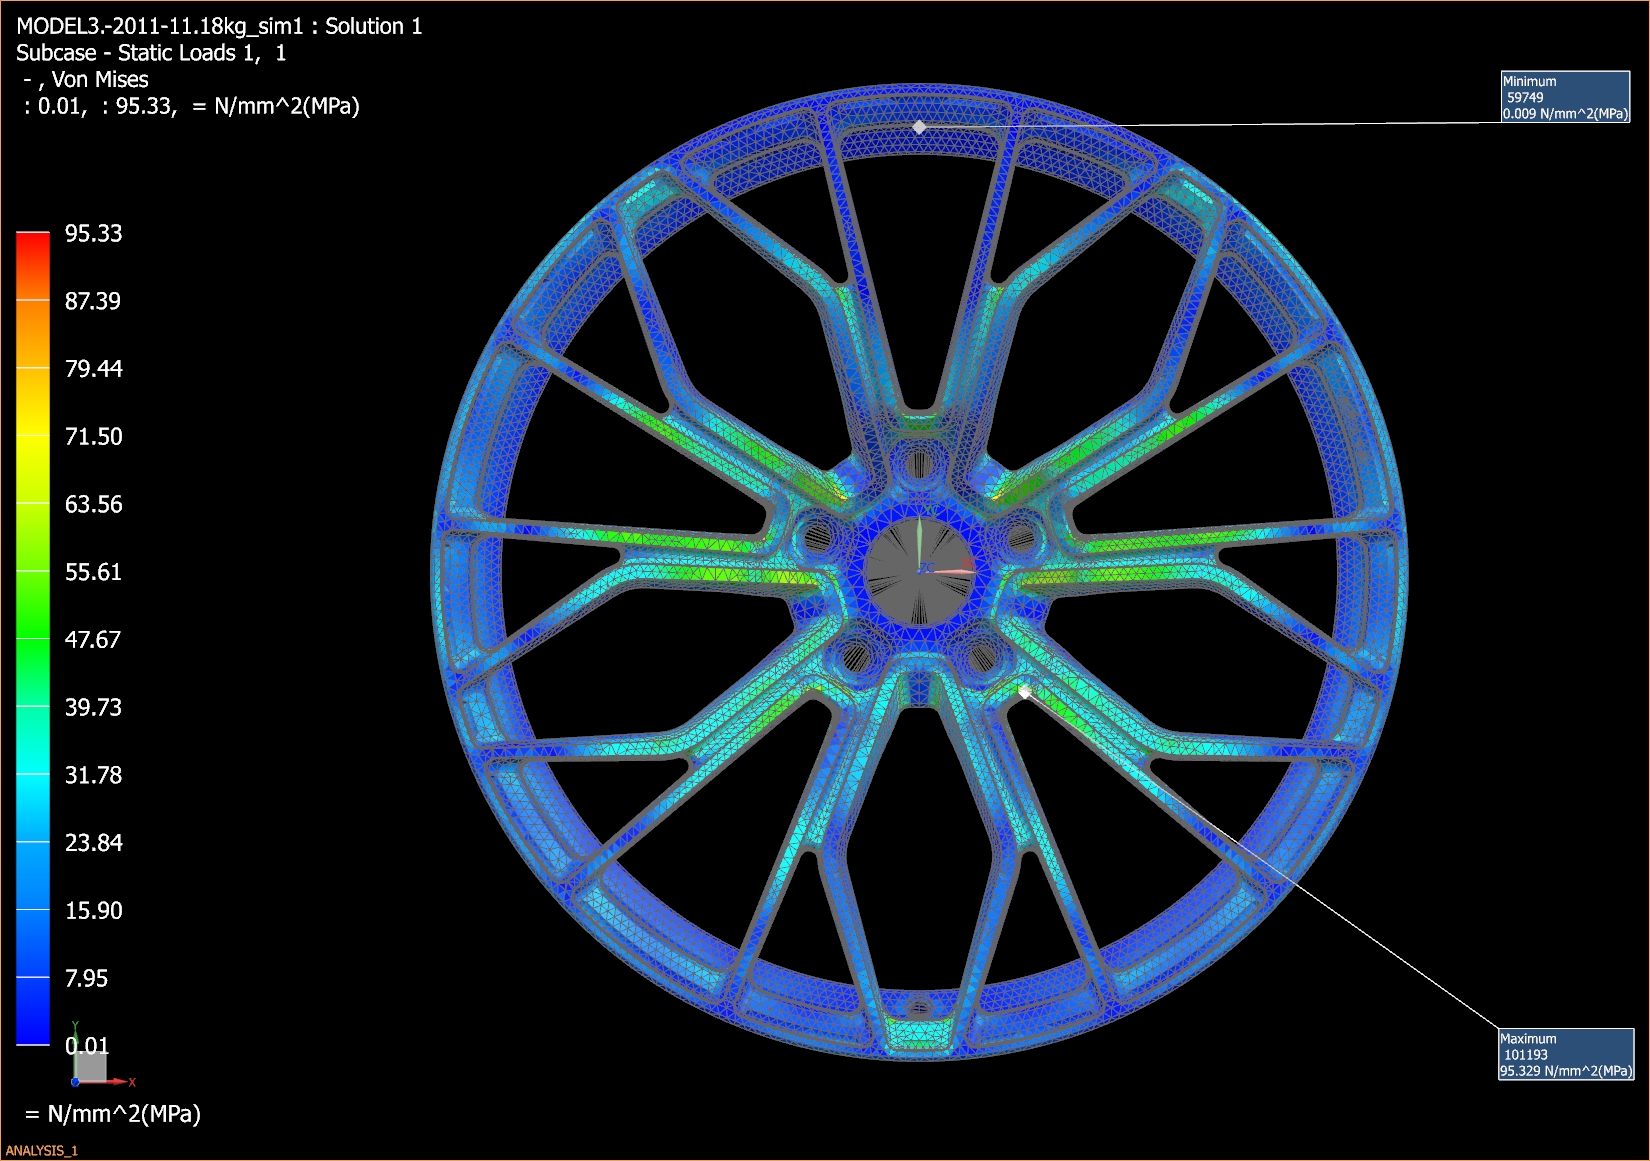Select the Minimum result marker on the rim
Viewport: 1650px width, 1161px height.
(x=920, y=127)
